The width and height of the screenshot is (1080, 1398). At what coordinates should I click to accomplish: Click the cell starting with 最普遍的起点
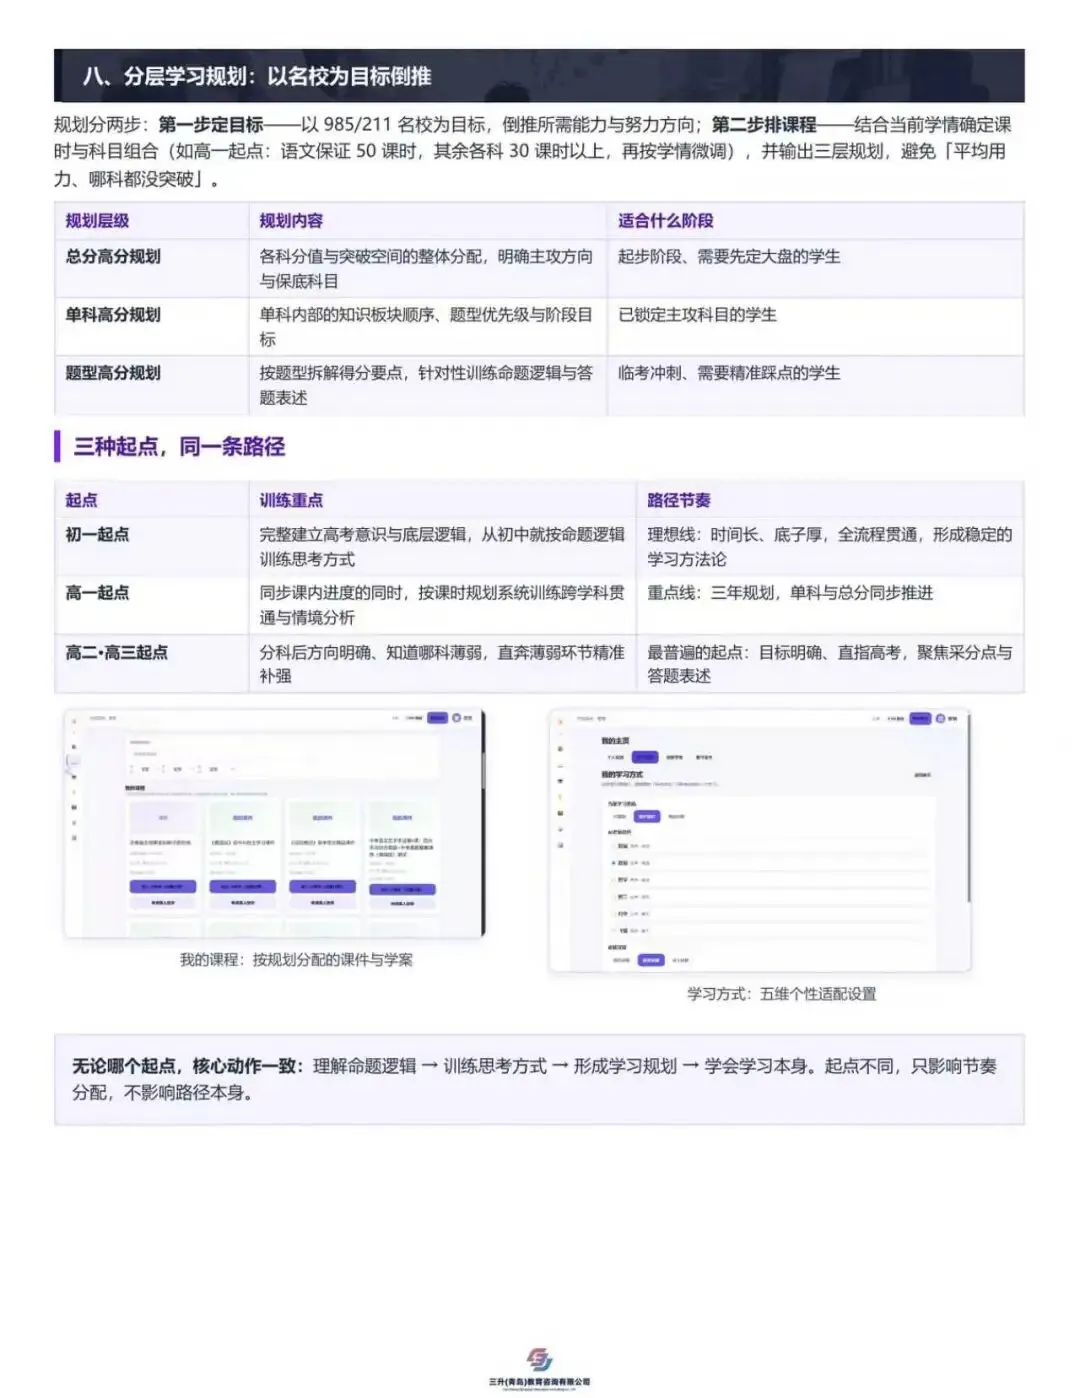[x=829, y=664]
